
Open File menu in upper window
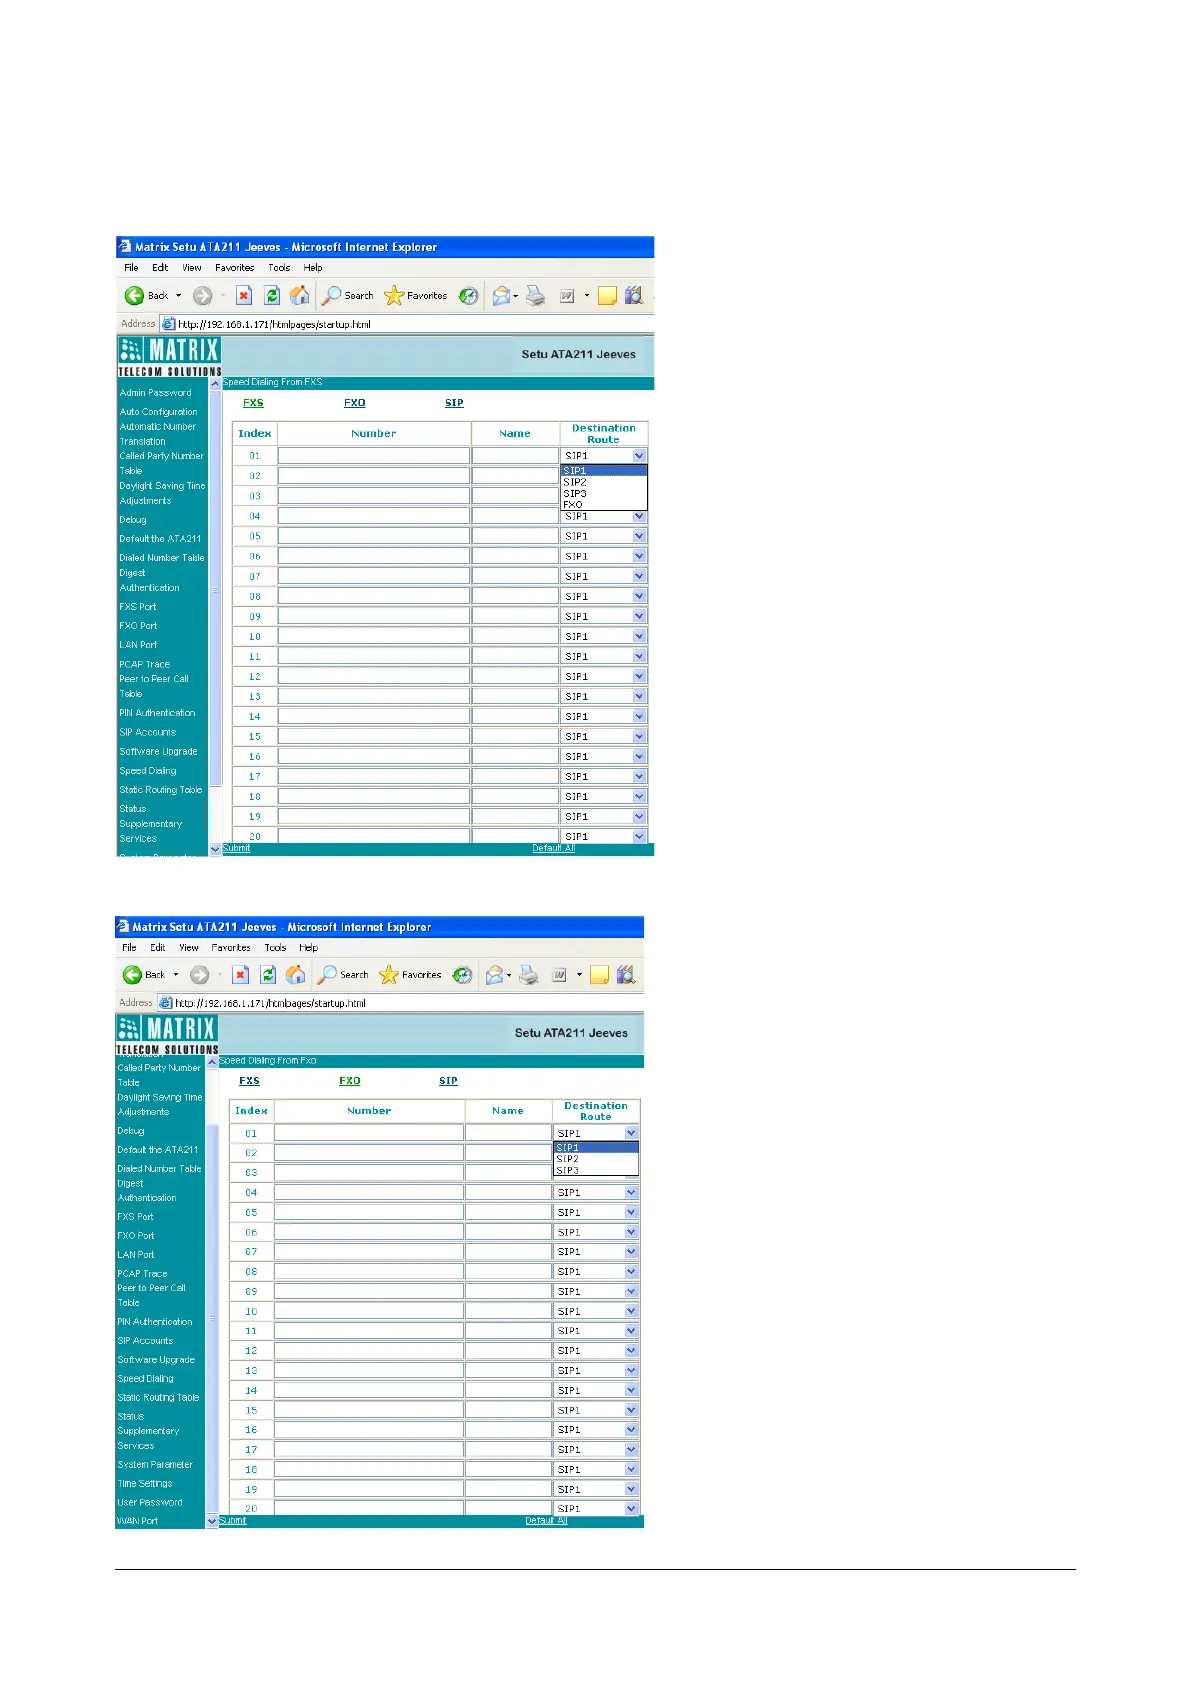point(131,268)
